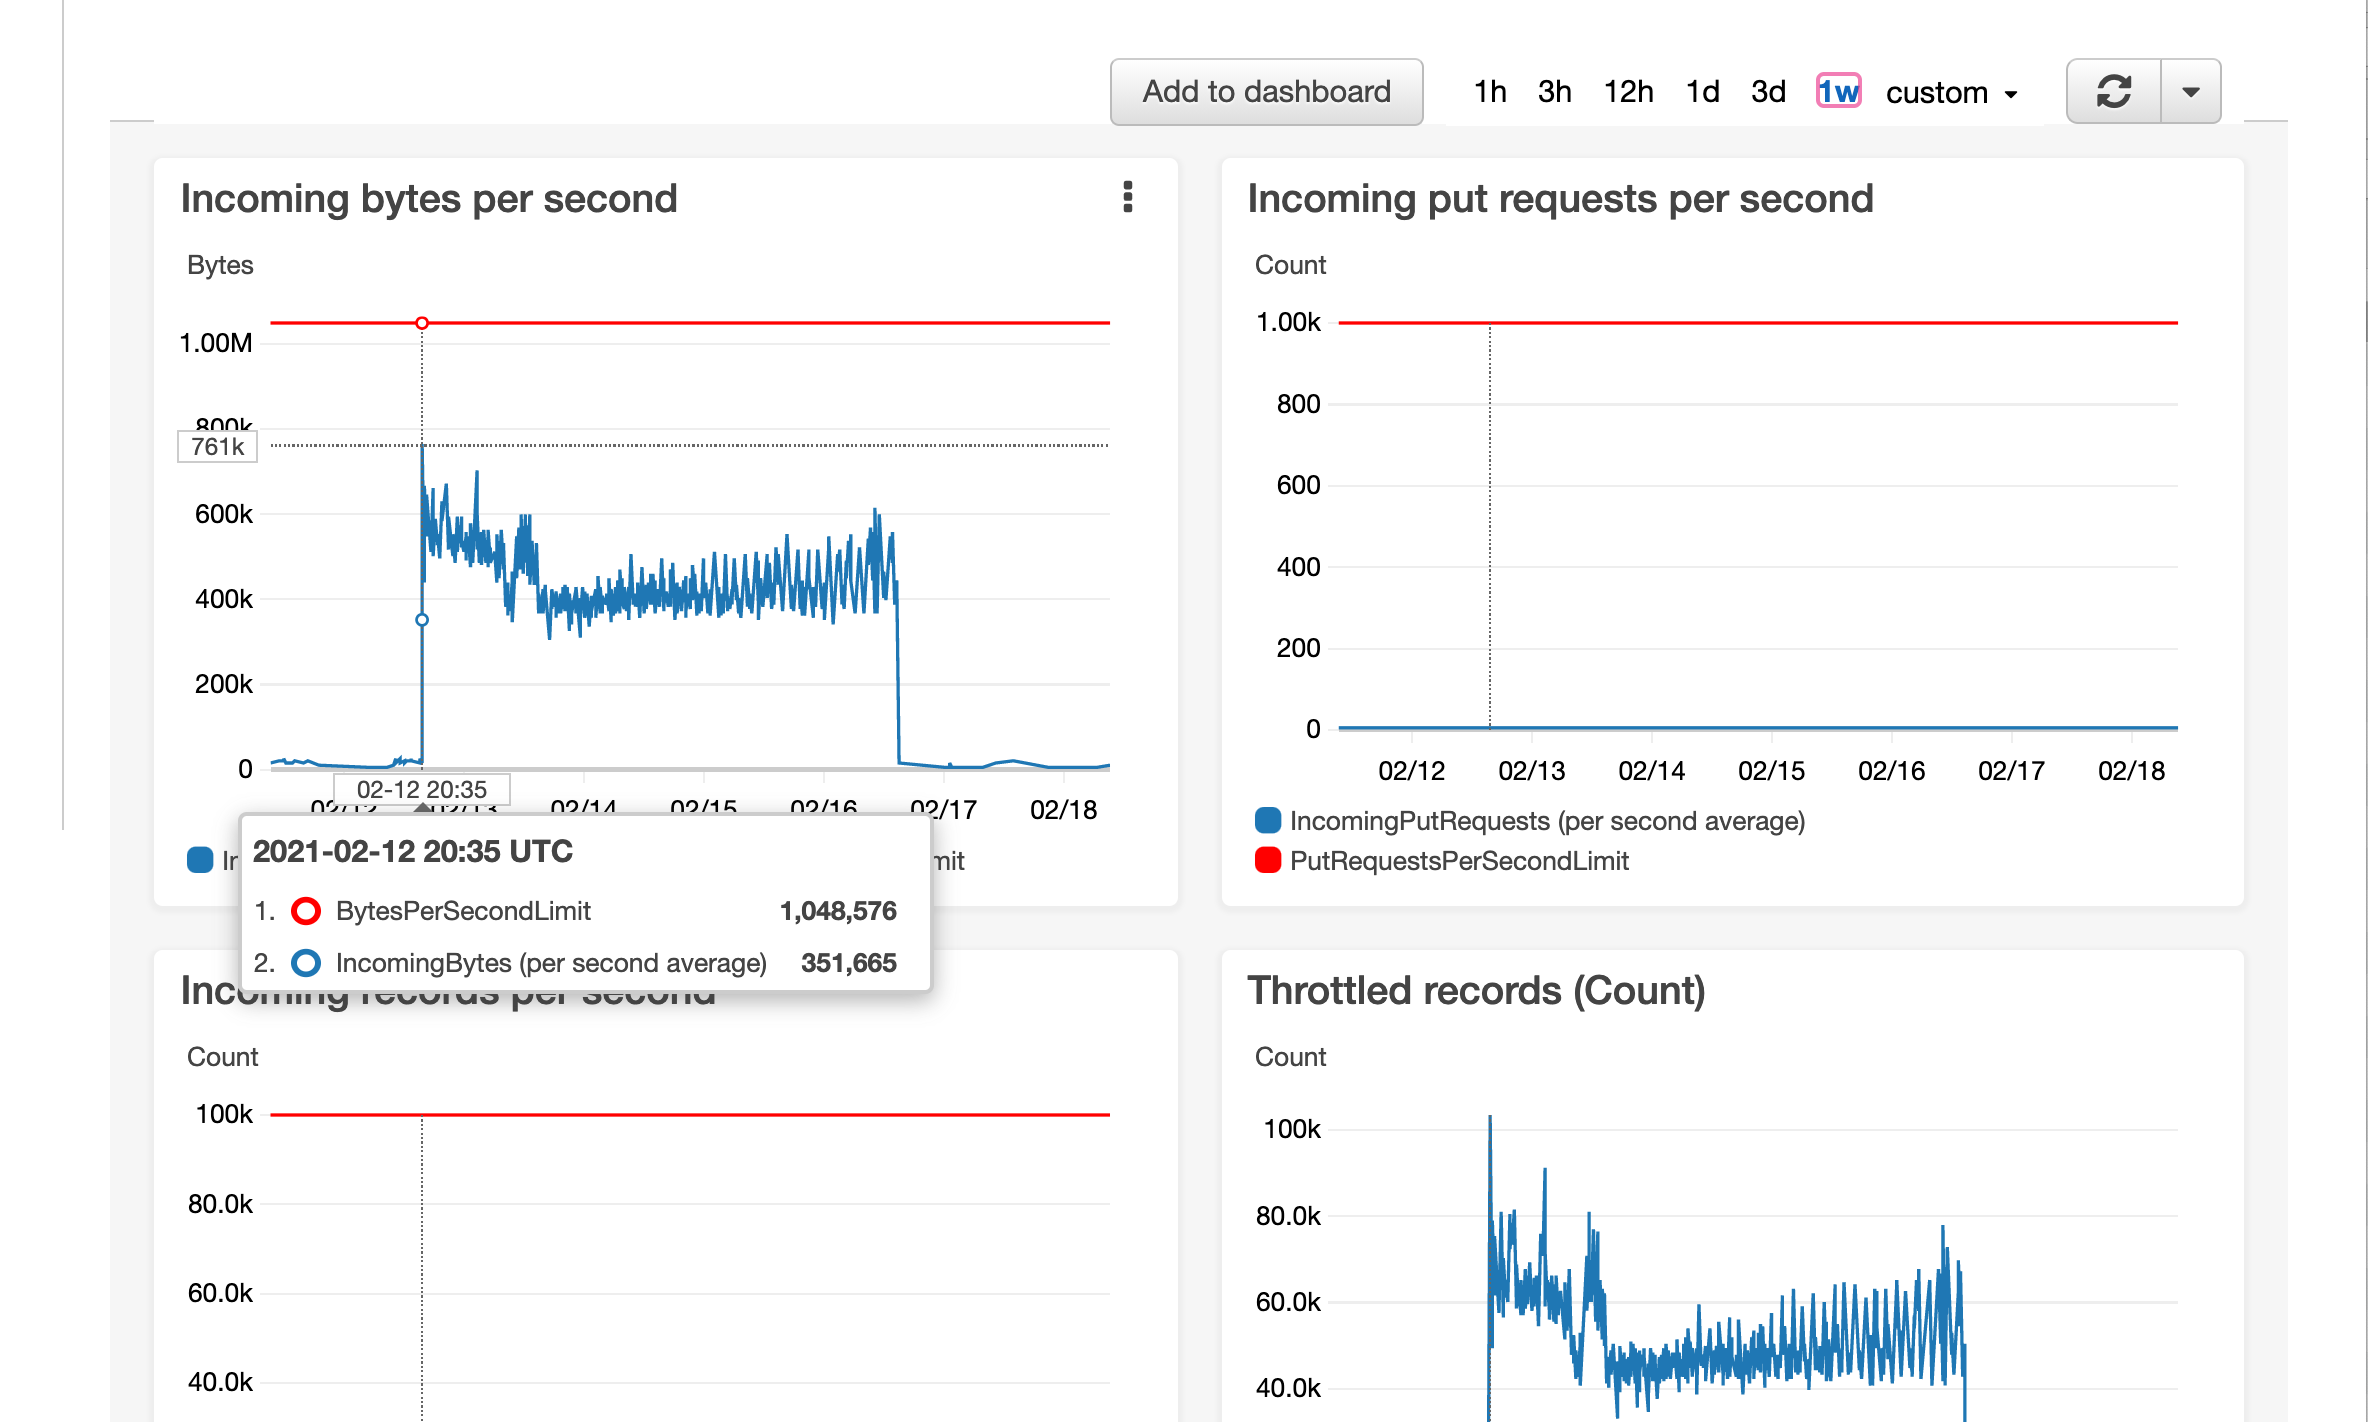Image resolution: width=2368 pixels, height=1422 pixels.
Task: Click the BytesPerSecondLimit entry in the tooltip
Action: coord(463,911)
